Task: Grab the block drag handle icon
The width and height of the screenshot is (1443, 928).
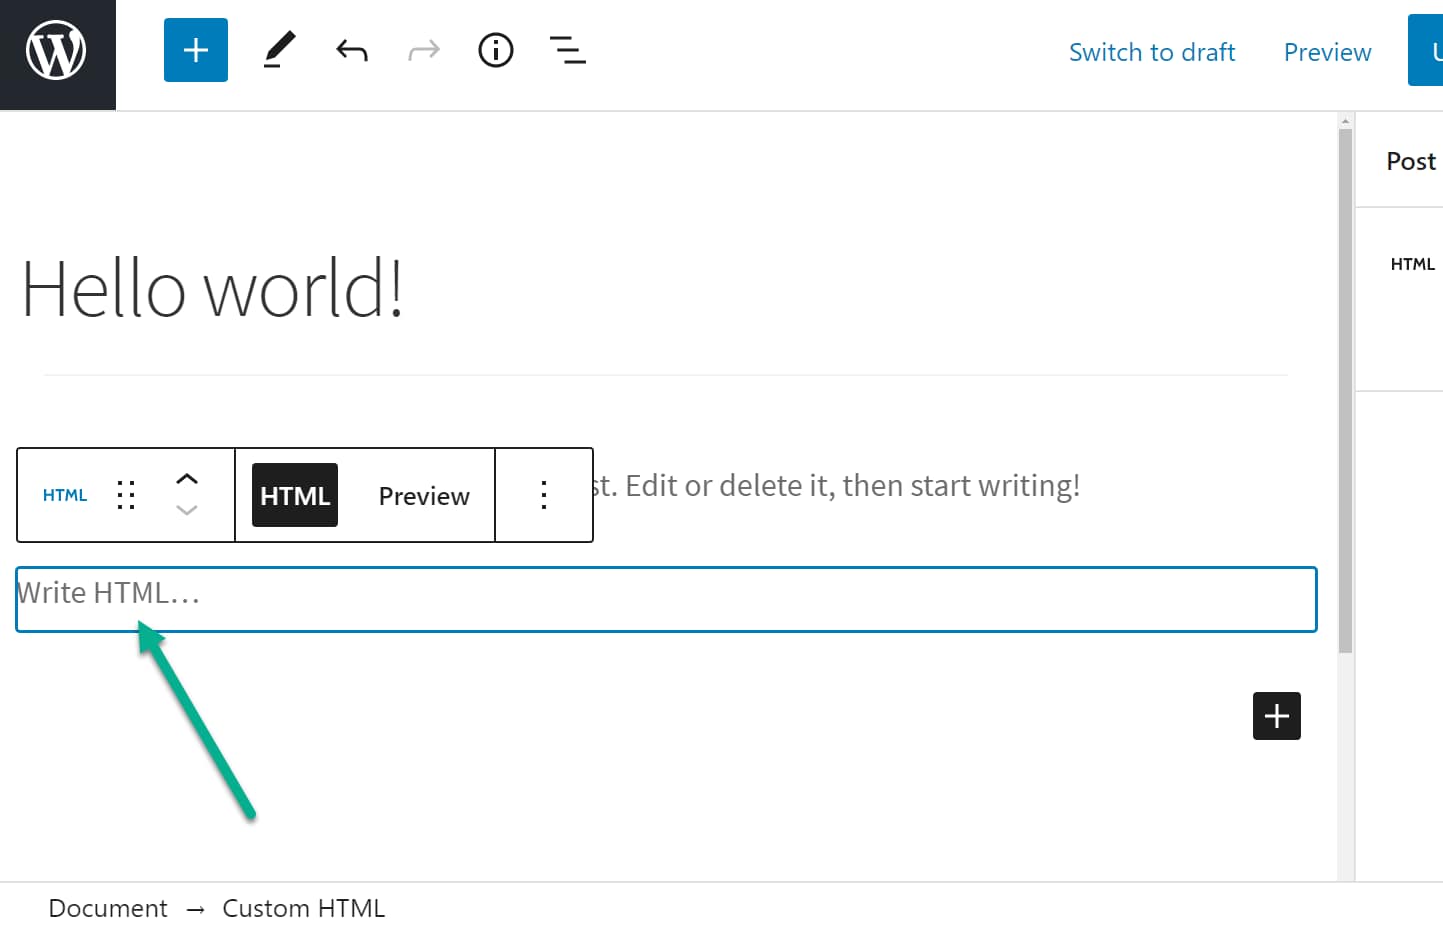Action: click(x=126, y=494)
